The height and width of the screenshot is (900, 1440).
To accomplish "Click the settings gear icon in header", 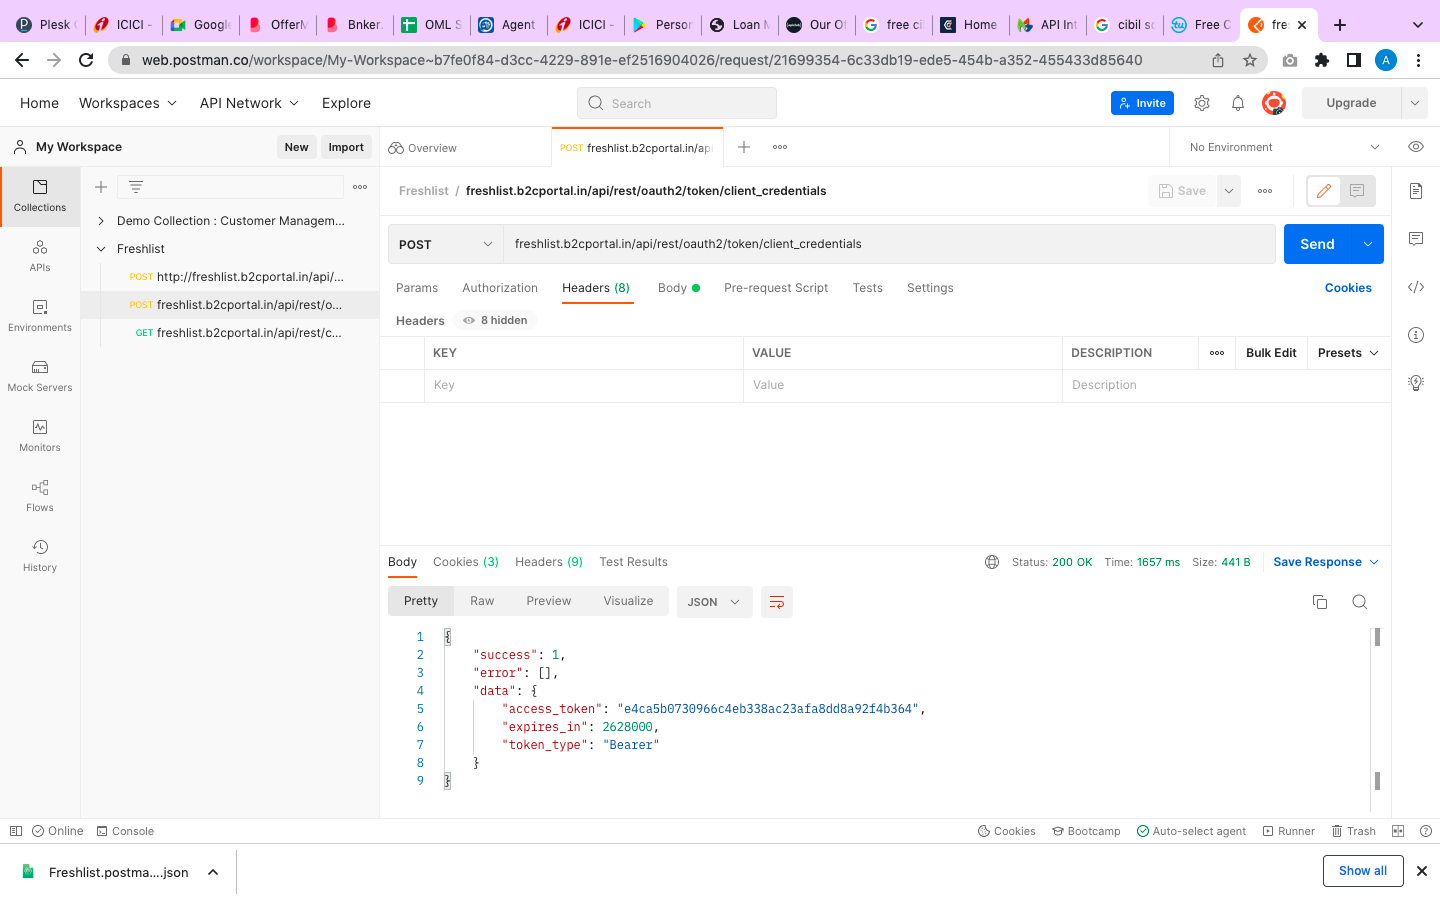I will coord(1202,103).
